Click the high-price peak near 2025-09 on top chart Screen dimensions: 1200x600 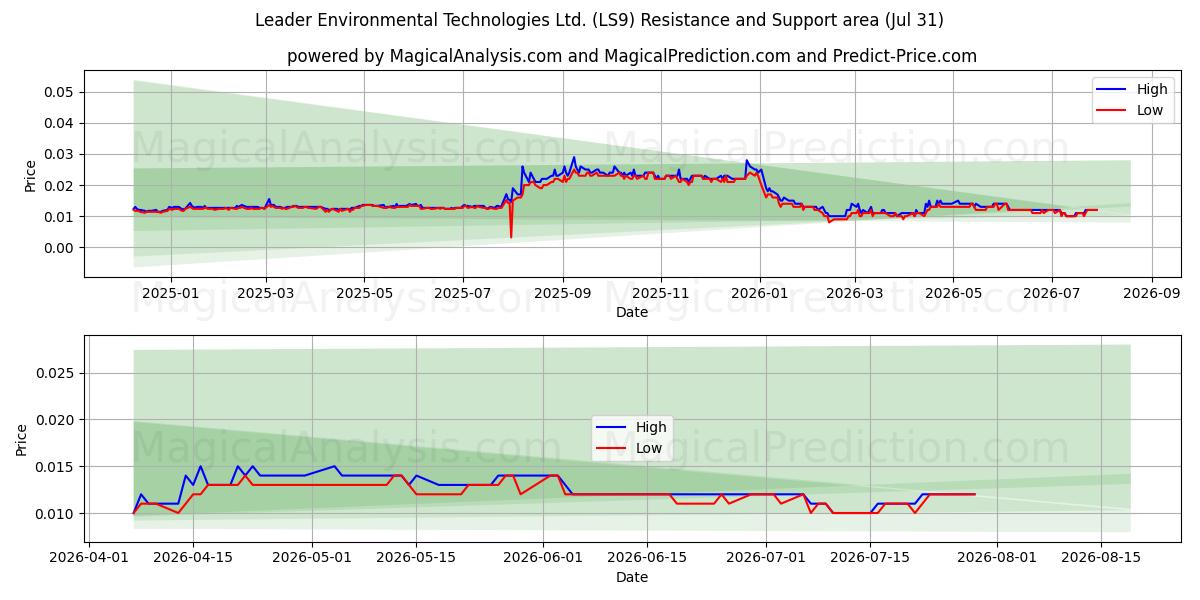573,158
